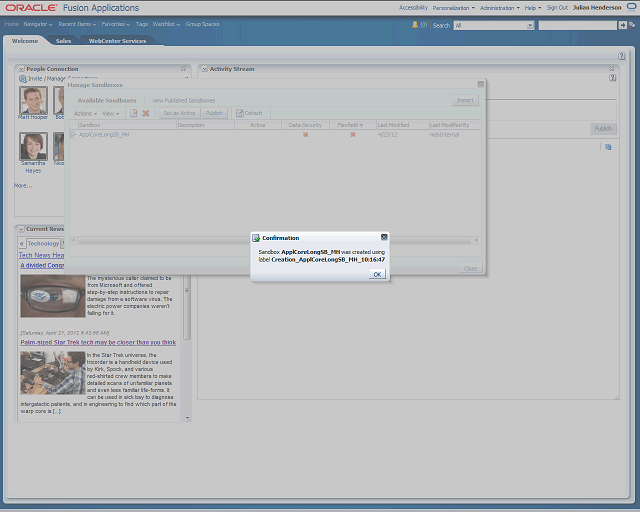The width and height of the screenshot is (640, 512).
Task: Open the Tech News Headlines link
Action: (x=41, y=255)
